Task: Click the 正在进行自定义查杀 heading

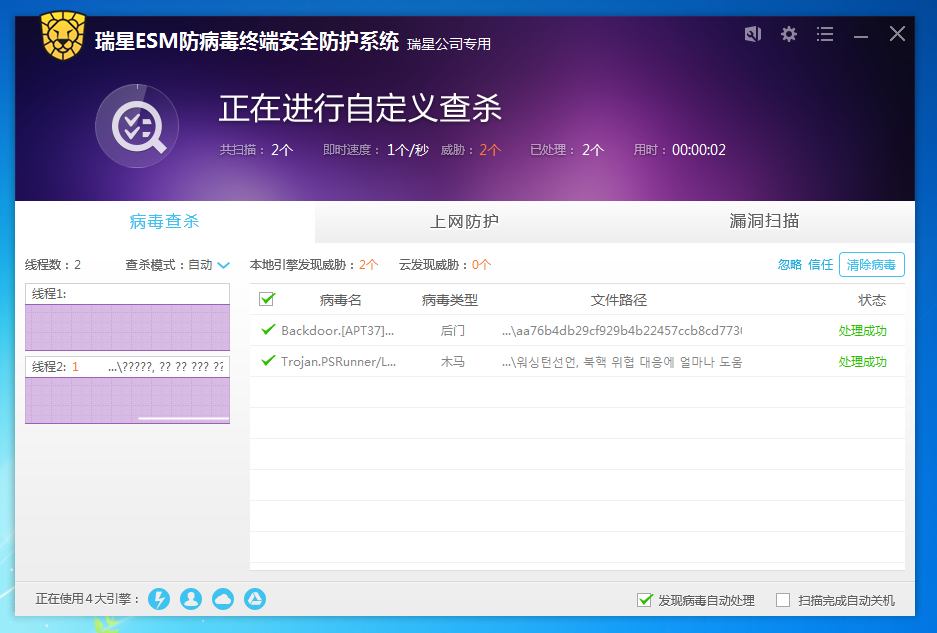Action: (x=360, y=108)
